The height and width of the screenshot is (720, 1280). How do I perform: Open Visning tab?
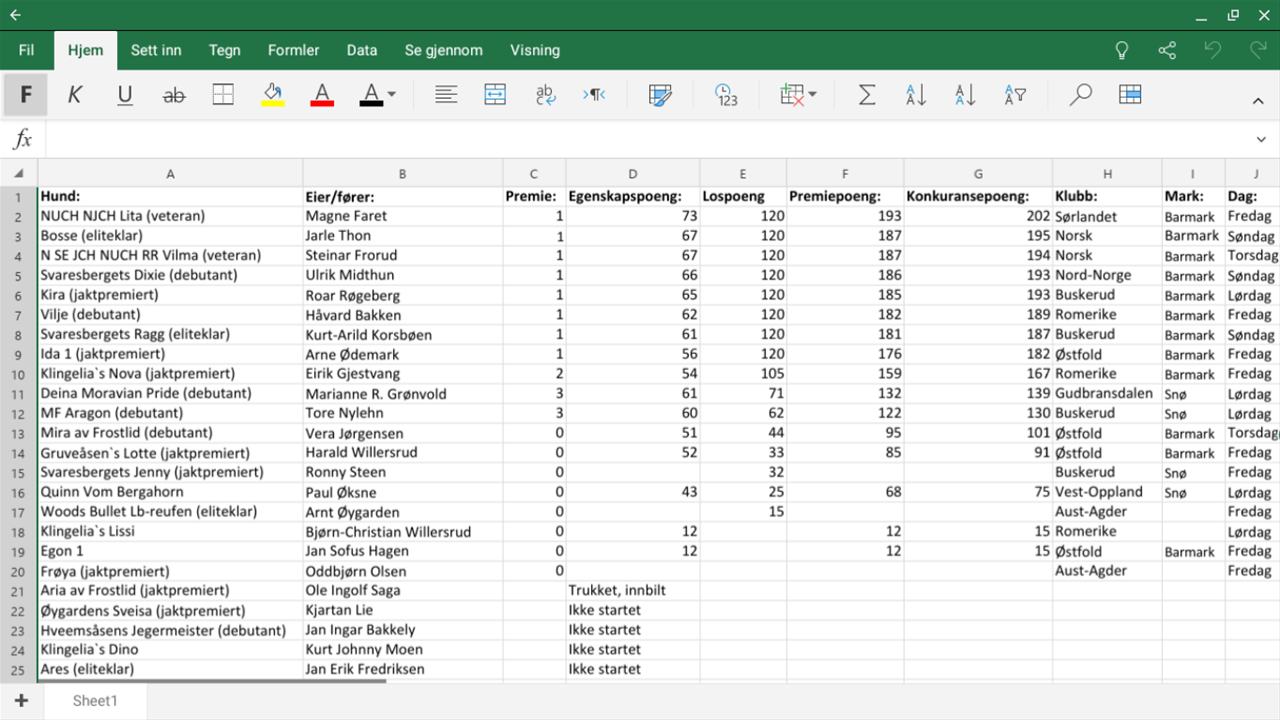click(x=535, y=50)
